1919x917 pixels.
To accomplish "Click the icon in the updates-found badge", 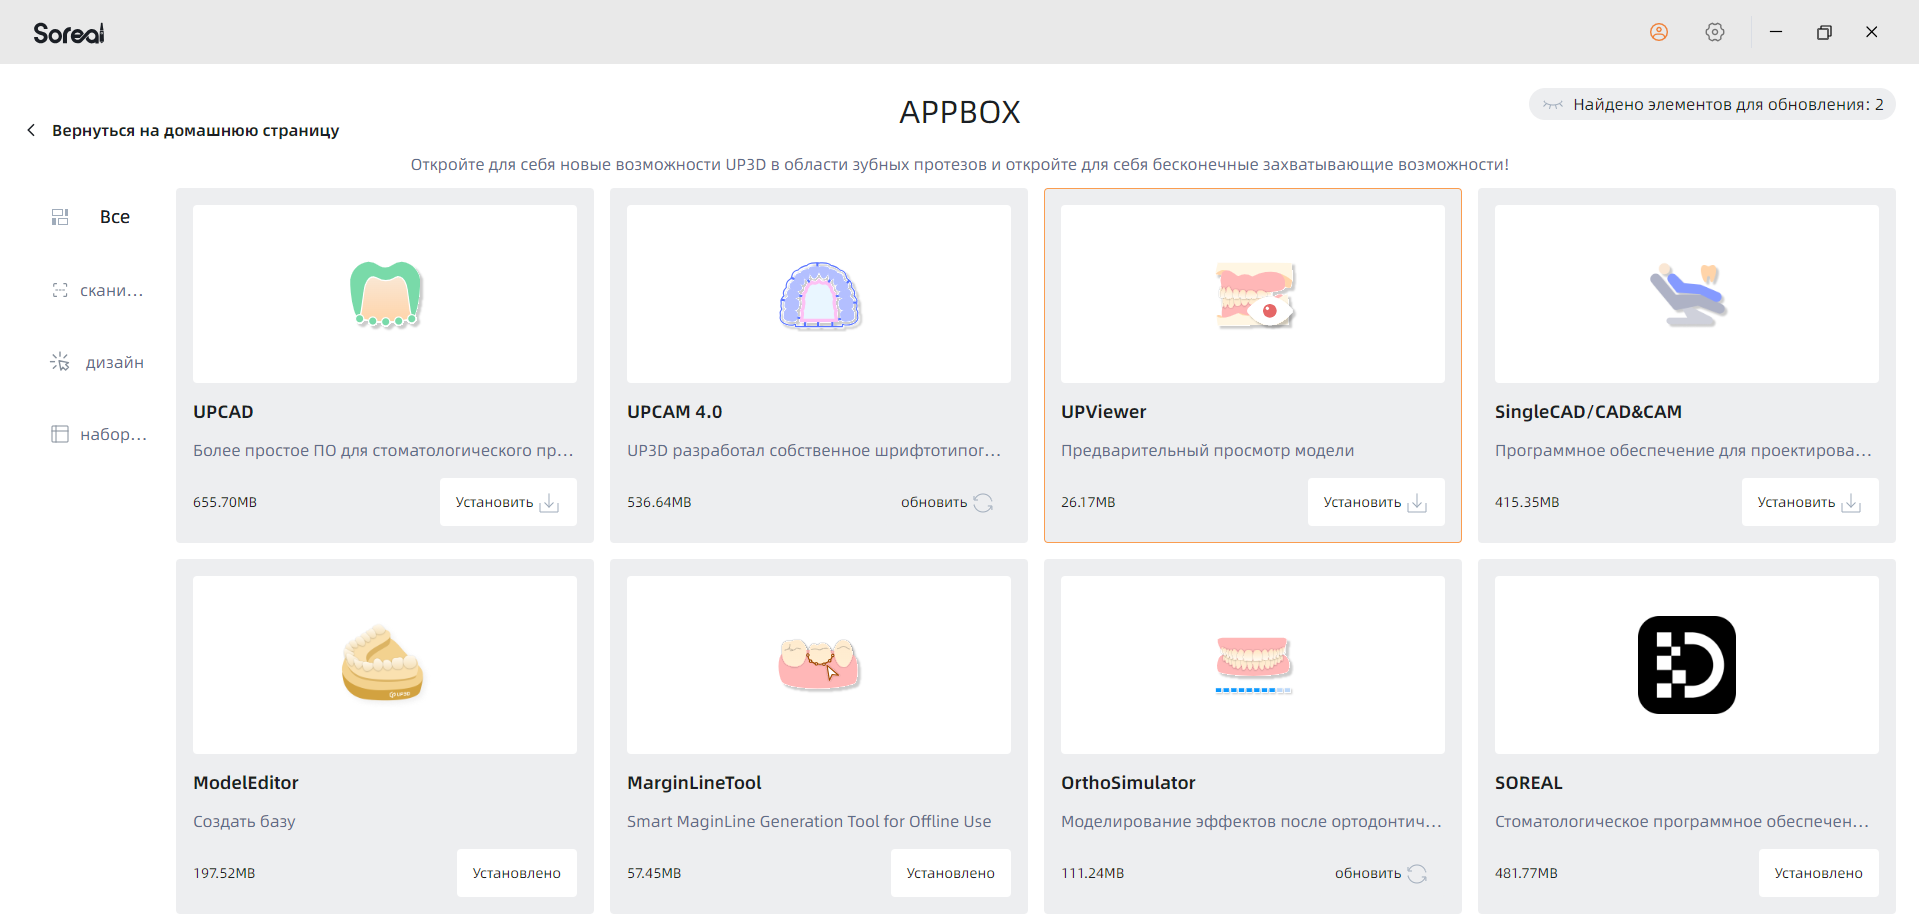I will coord(1553,104).
